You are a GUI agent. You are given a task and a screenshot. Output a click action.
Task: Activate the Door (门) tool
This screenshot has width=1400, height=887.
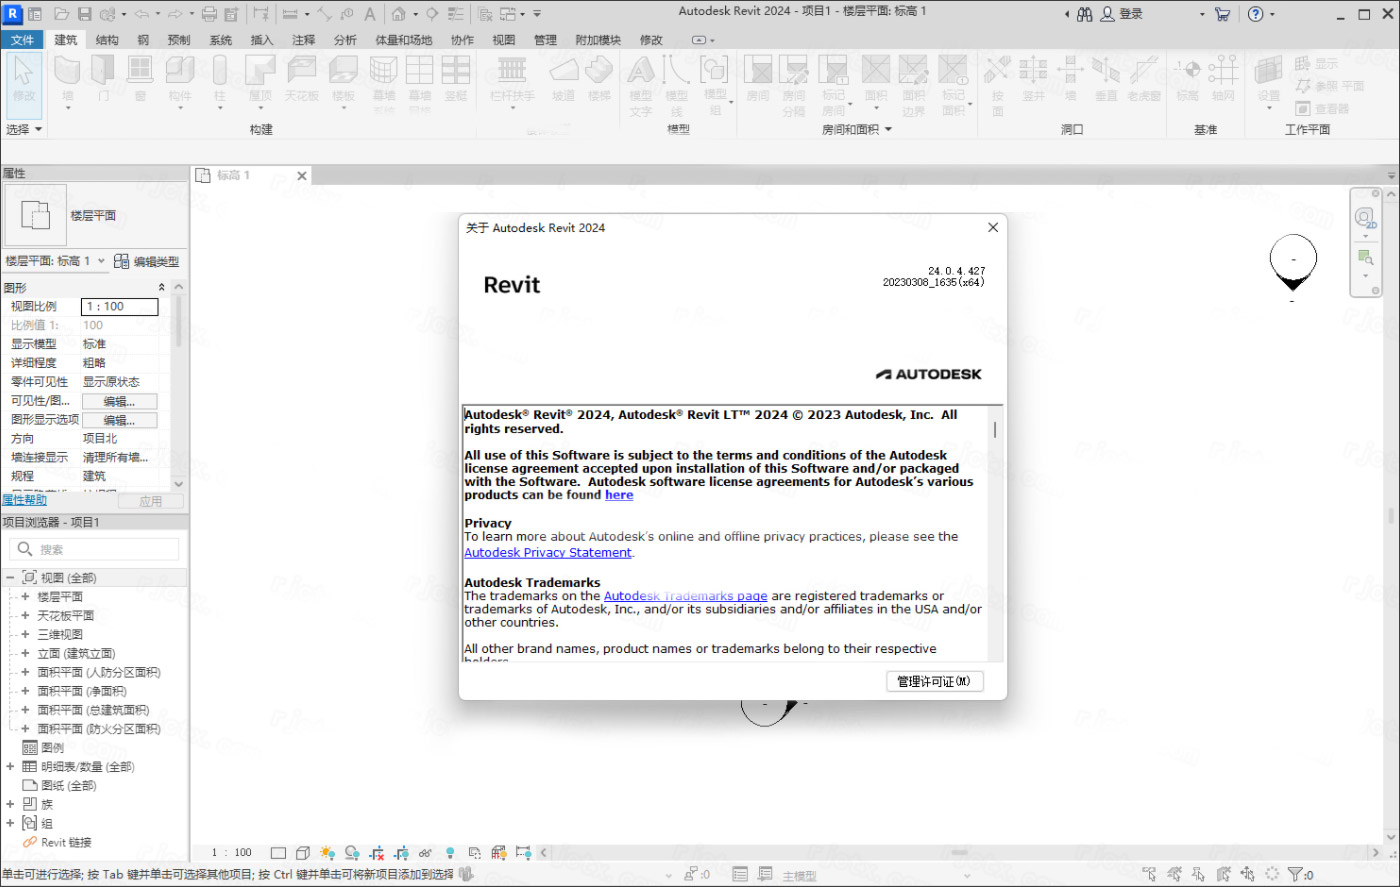pos(102,78)
